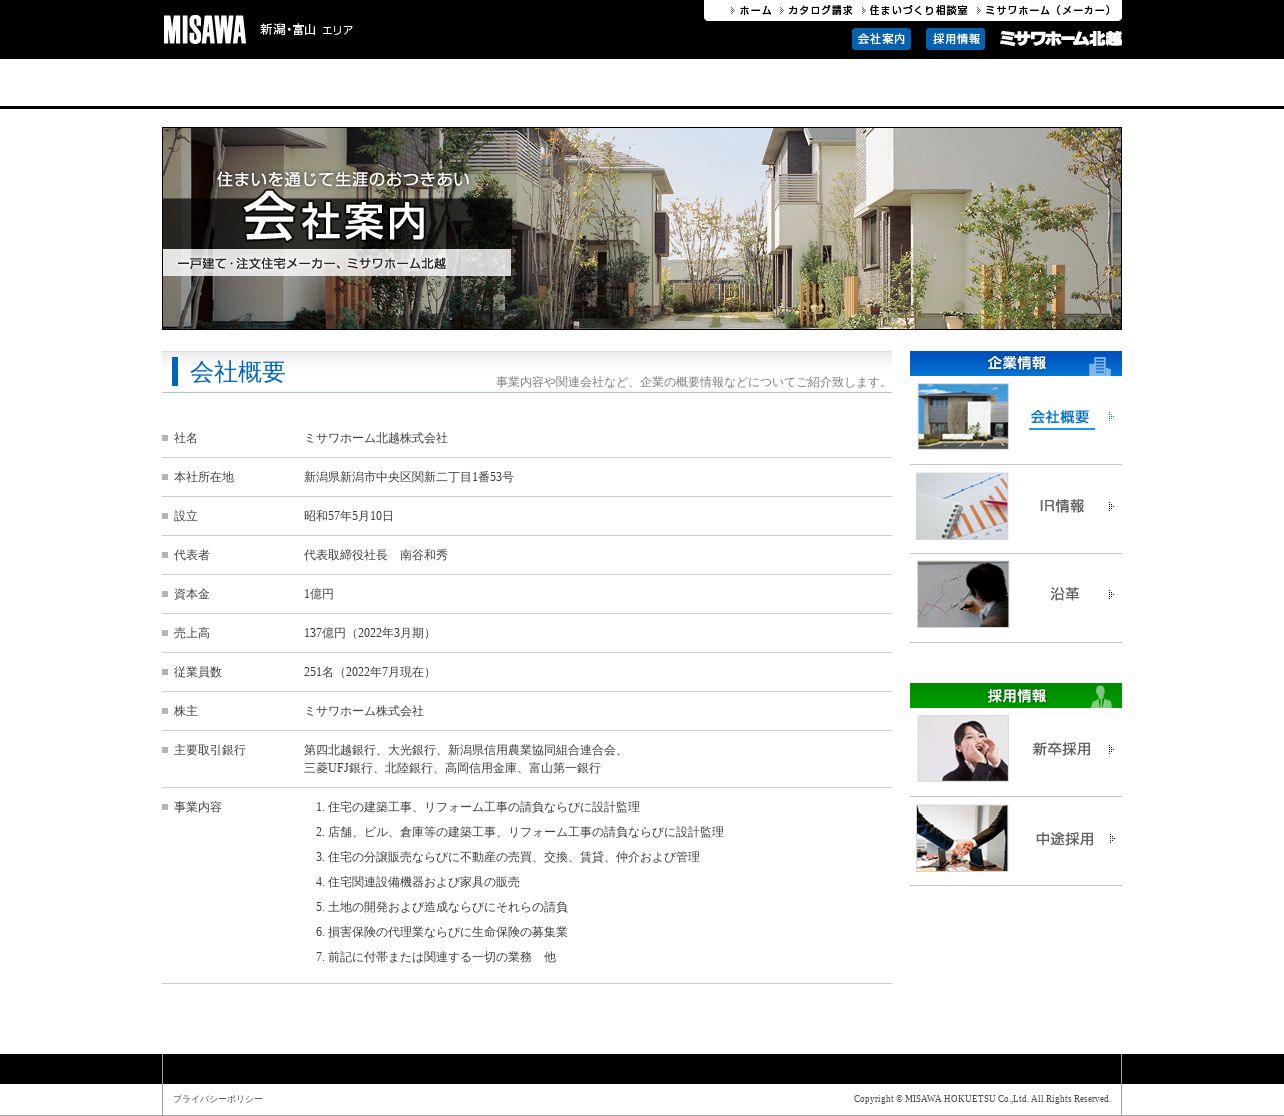1284x1116 pixels.
Task: Select capital value 1億円
Action: (319, 594)
